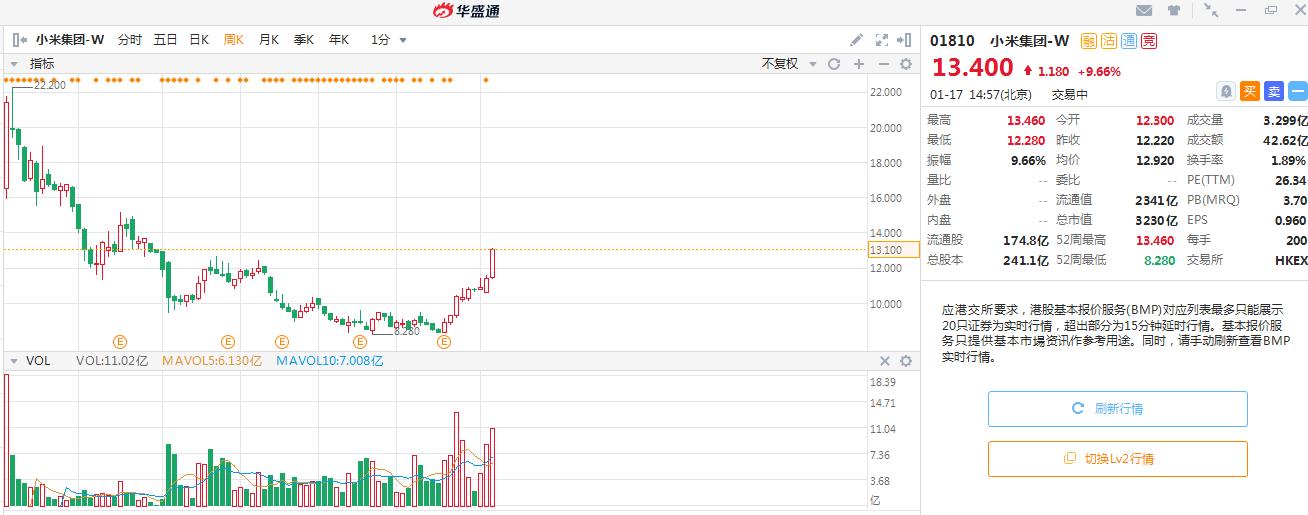This screenshot has width=1308, height=515.
Task: Switch to 五日 five-day tab
Action: coord(165,40)
